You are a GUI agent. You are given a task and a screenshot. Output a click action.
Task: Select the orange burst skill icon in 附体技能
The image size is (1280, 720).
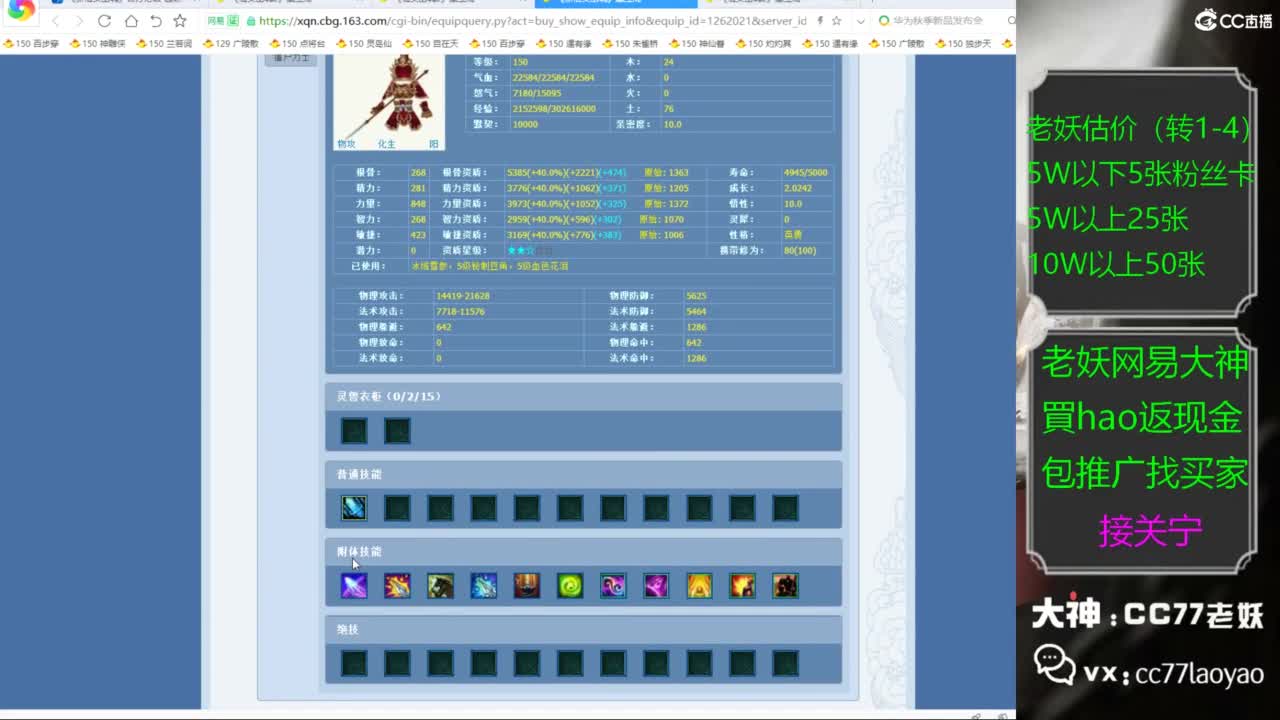click(397, 585)
